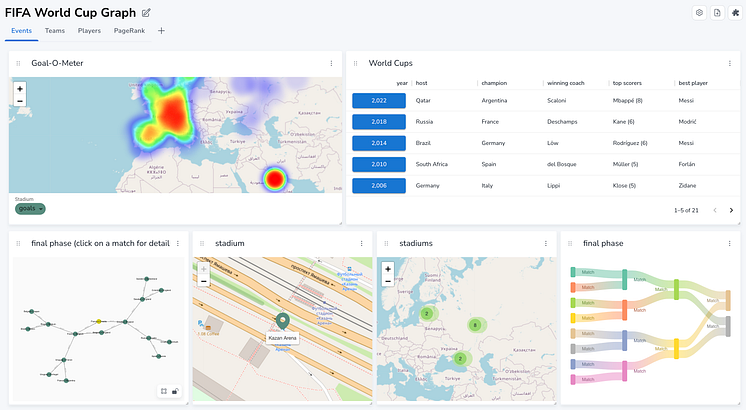746x410 pixels.
Task: Click the 2,006 year button
Action: pyautogui.click(x=379, y=185)
